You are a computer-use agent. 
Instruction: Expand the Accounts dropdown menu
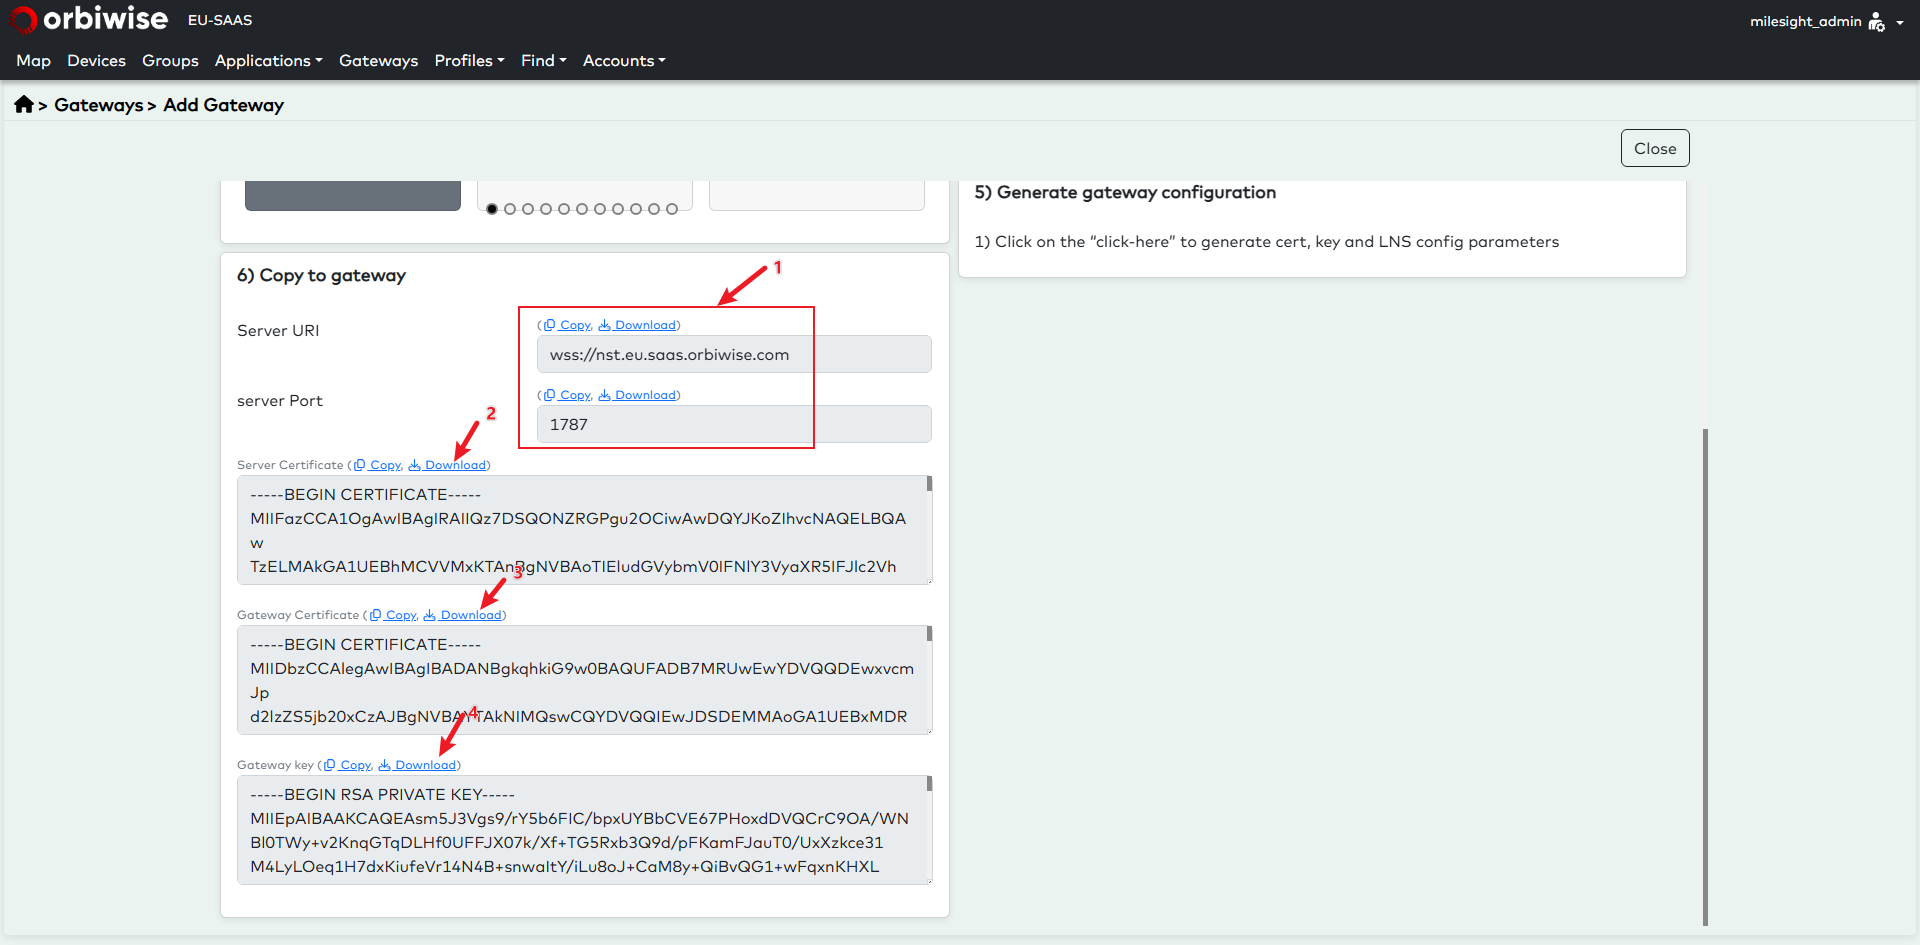click(624, 60)
